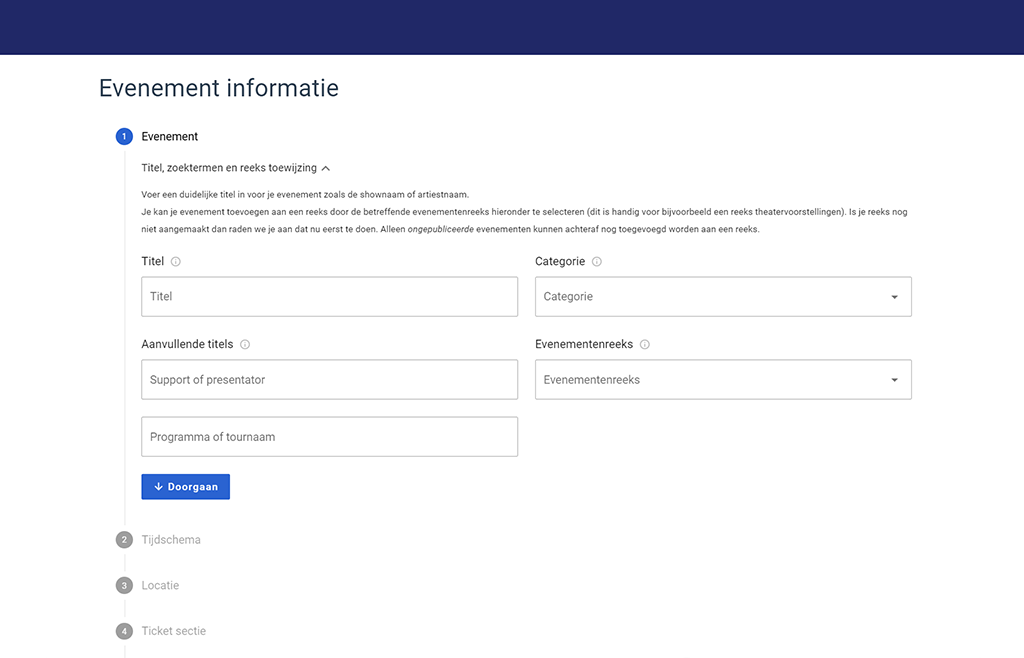The image size is (1024, 658).
Task: Click the step 4 number circle
Action: pyautogui.click(x=124, y=632)
